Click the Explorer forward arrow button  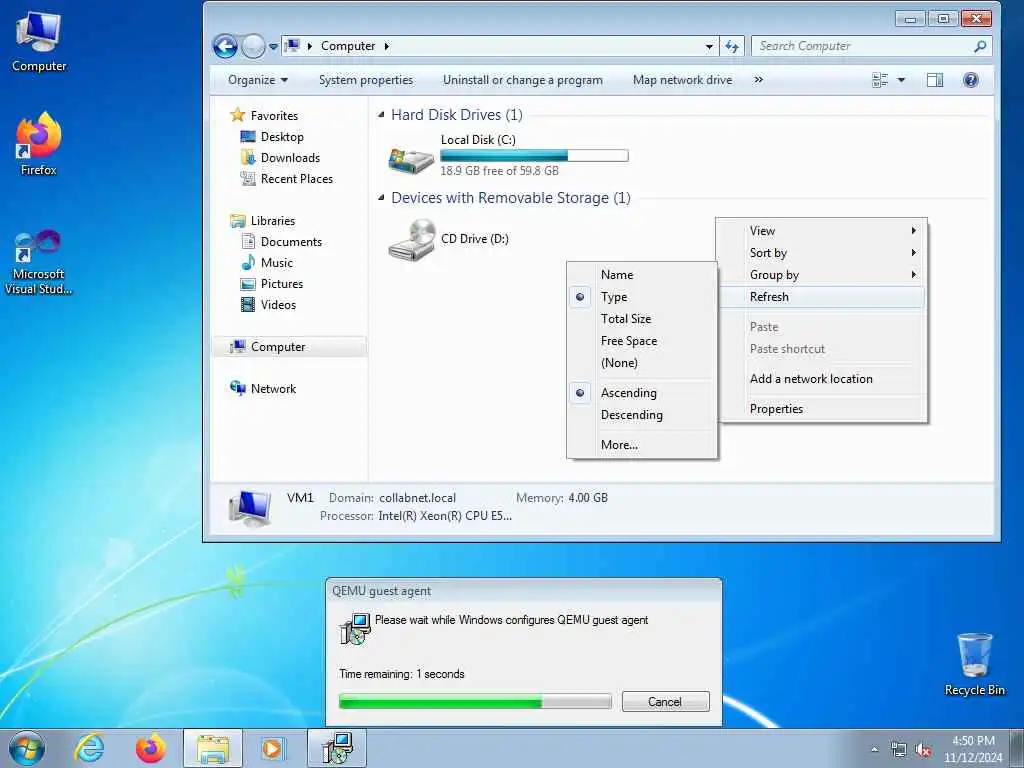[253, 46]
